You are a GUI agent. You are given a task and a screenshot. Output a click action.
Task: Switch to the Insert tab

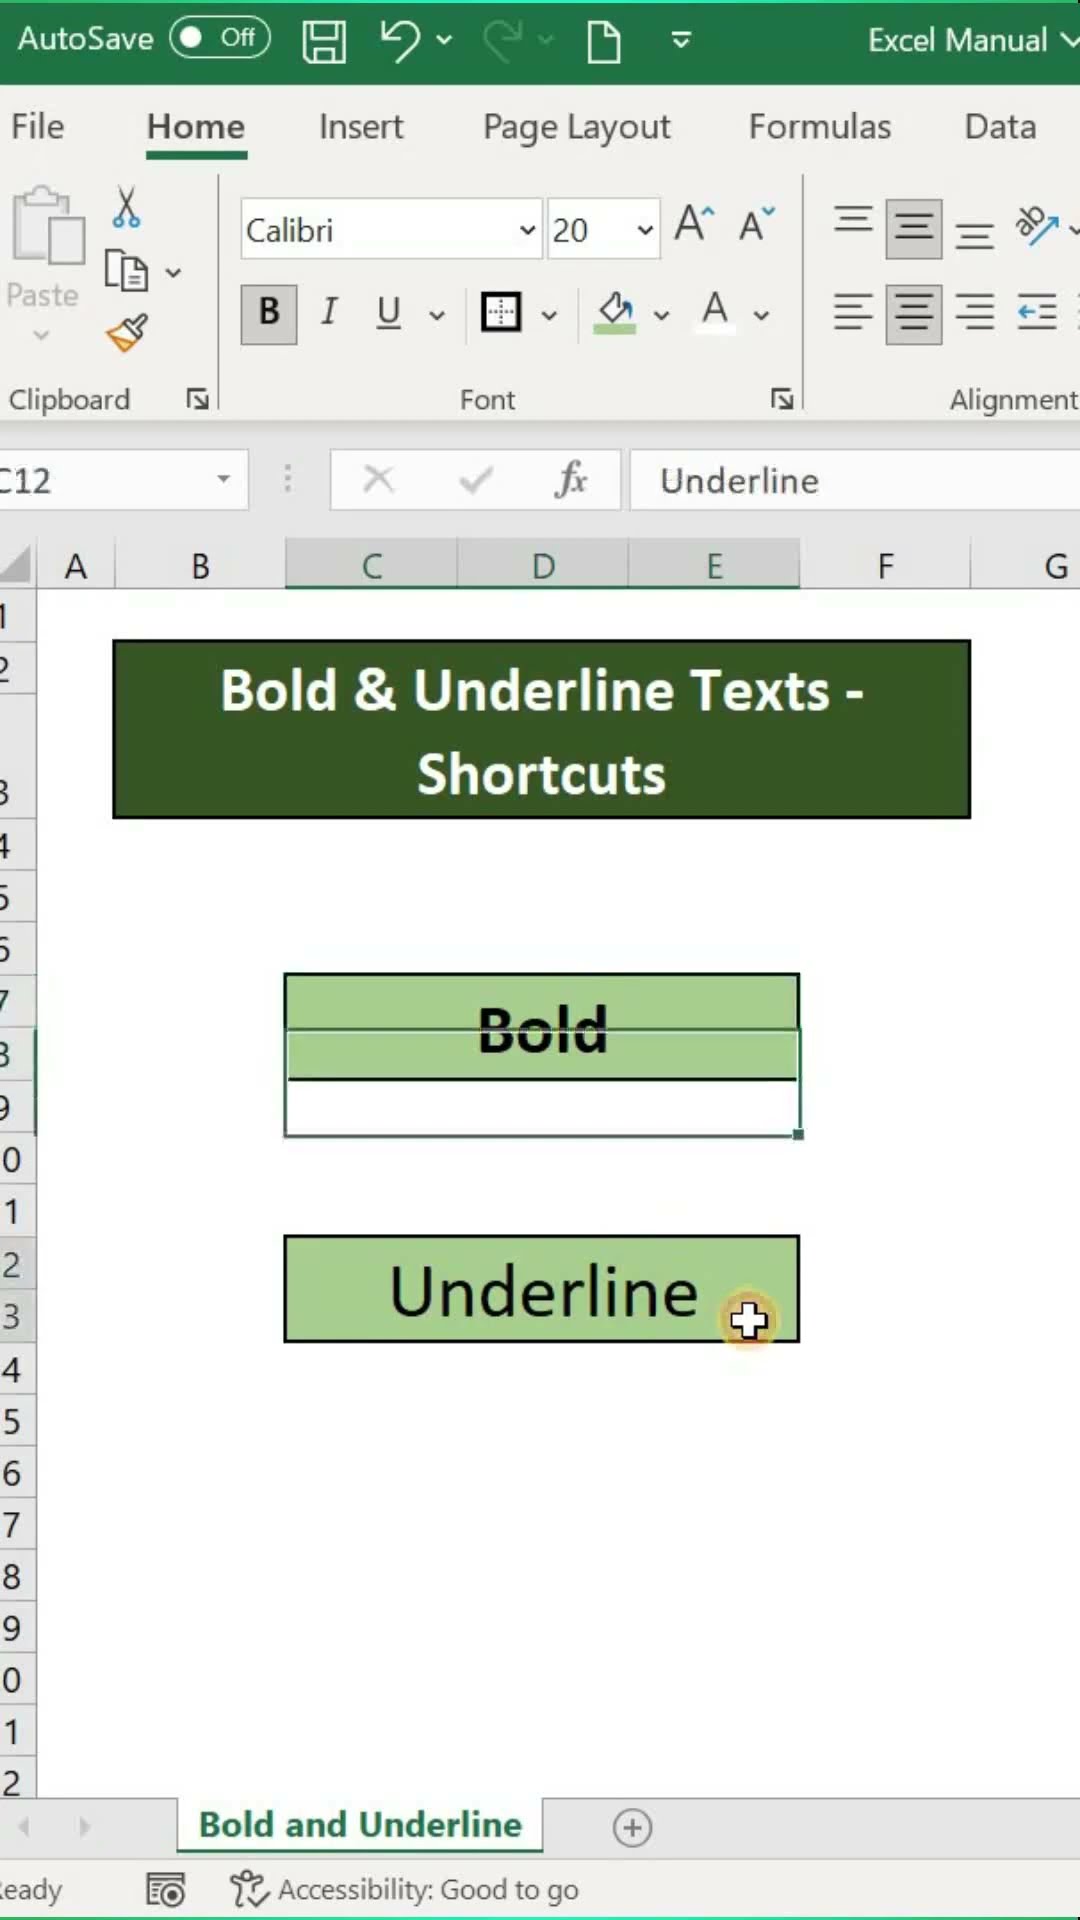tap(361, 127)
